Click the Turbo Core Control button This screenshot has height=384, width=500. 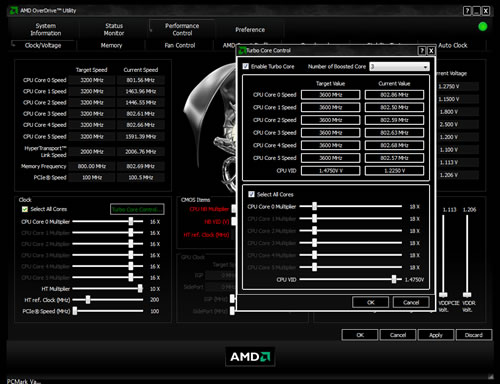[137, 209]
